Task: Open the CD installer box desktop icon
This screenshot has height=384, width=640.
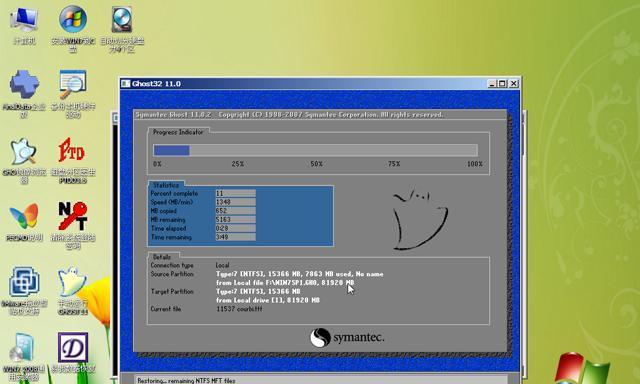Action: [24, 356]
